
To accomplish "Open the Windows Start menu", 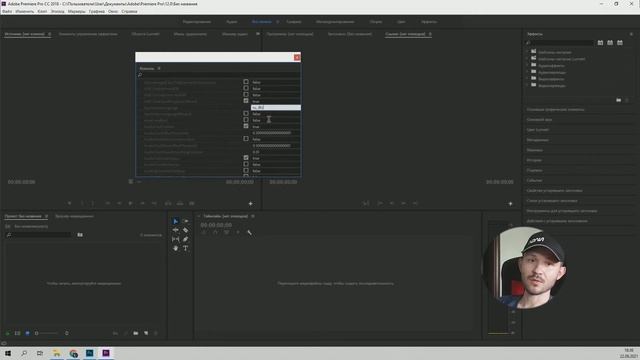I will (7, 353).
